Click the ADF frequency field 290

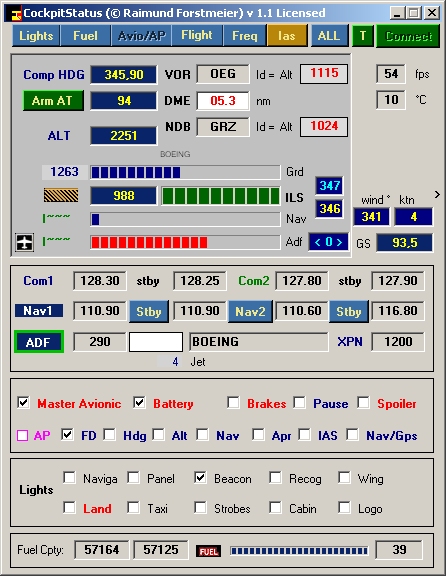point(100,342)
